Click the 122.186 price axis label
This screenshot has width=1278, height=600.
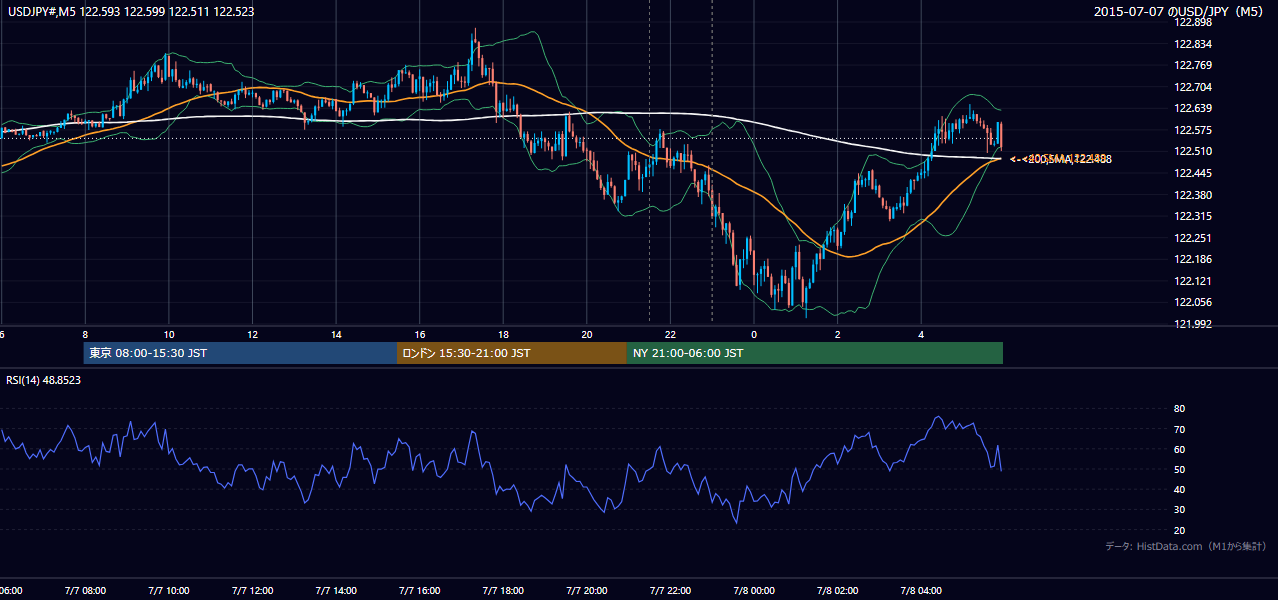(x=1191, y=259)
